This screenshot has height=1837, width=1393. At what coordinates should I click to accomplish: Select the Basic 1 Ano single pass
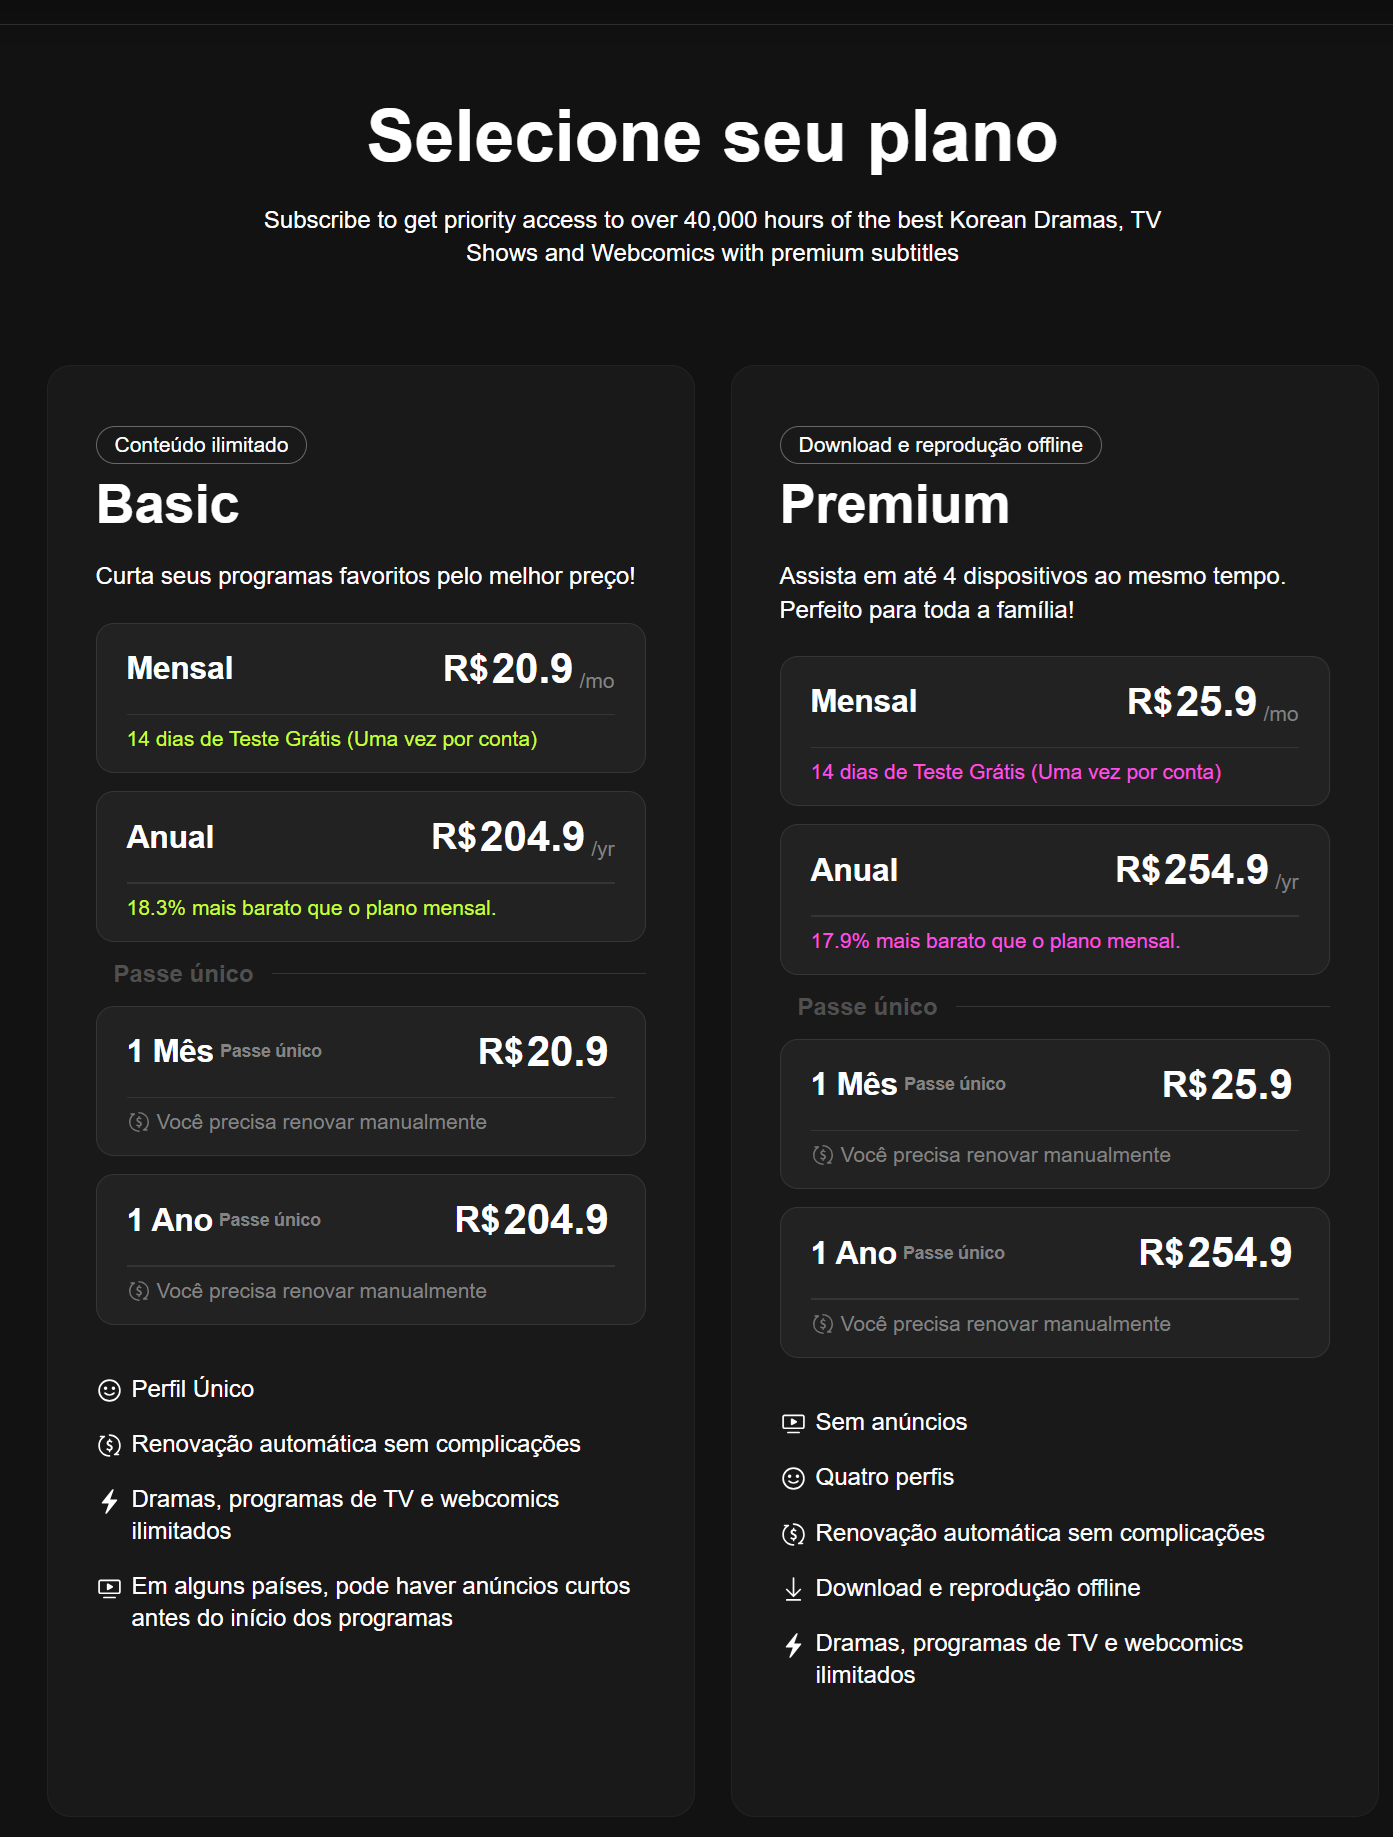(370, 1249)
